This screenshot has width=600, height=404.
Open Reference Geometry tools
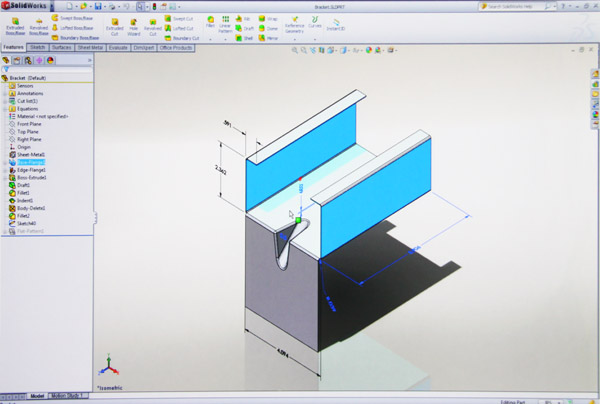coord(294,24)
